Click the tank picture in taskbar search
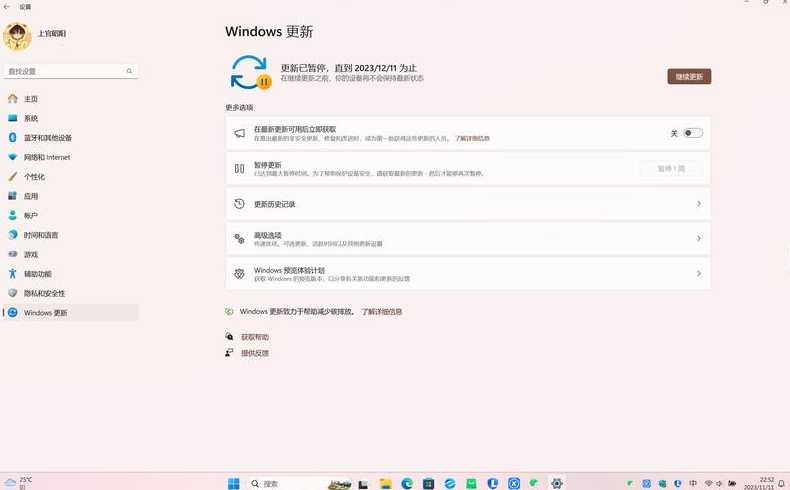This screenshot has height=490, width=790. tap(340, 484)
